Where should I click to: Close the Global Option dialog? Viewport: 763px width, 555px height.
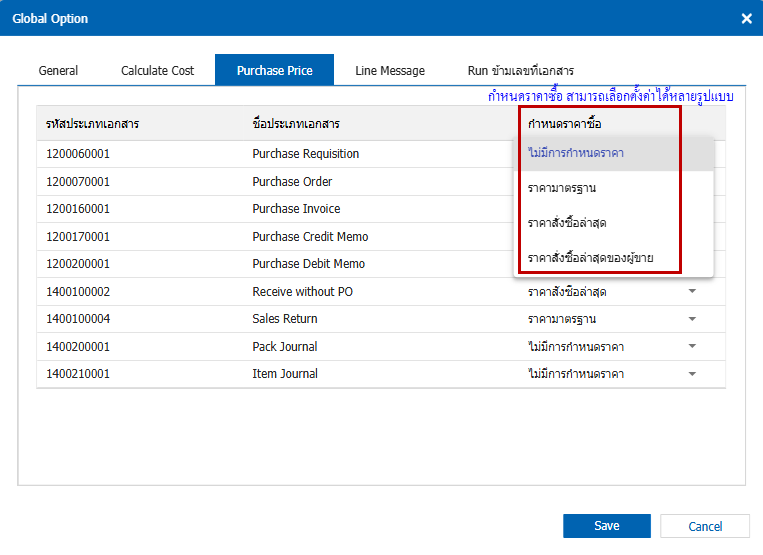tap(746, 18)
